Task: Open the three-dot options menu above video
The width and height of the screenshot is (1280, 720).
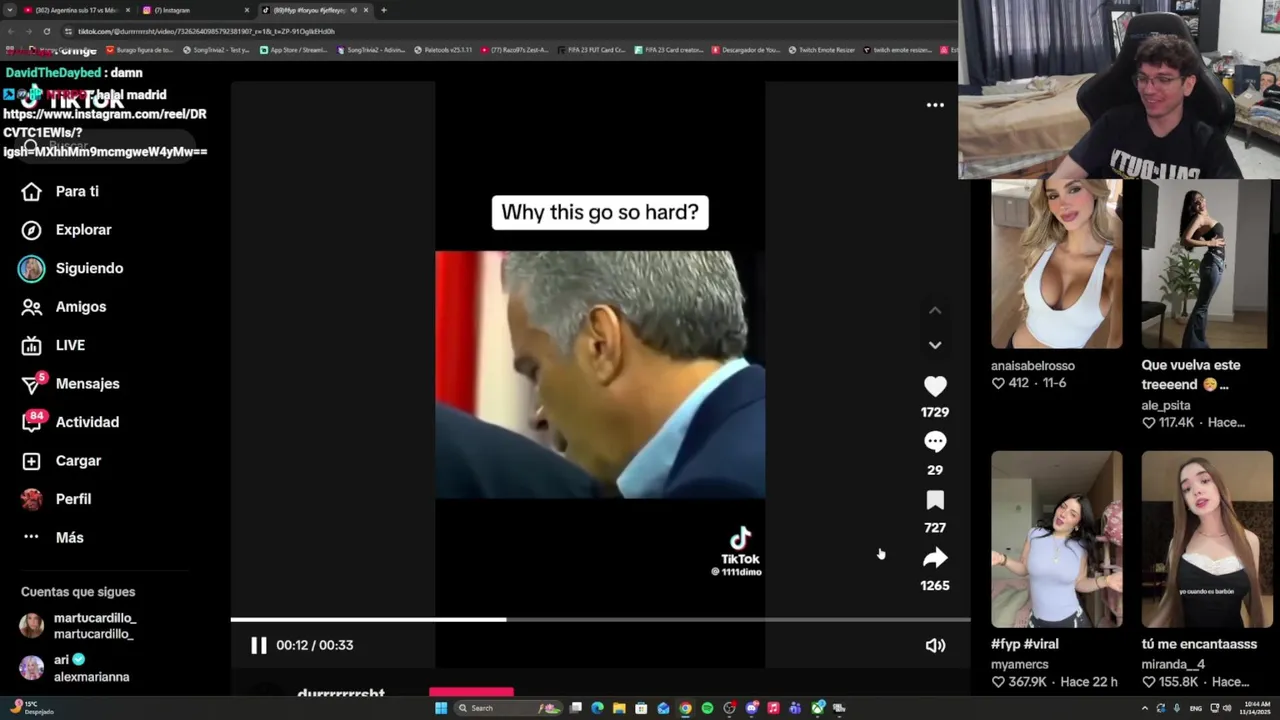Action: tap(935, 105)
